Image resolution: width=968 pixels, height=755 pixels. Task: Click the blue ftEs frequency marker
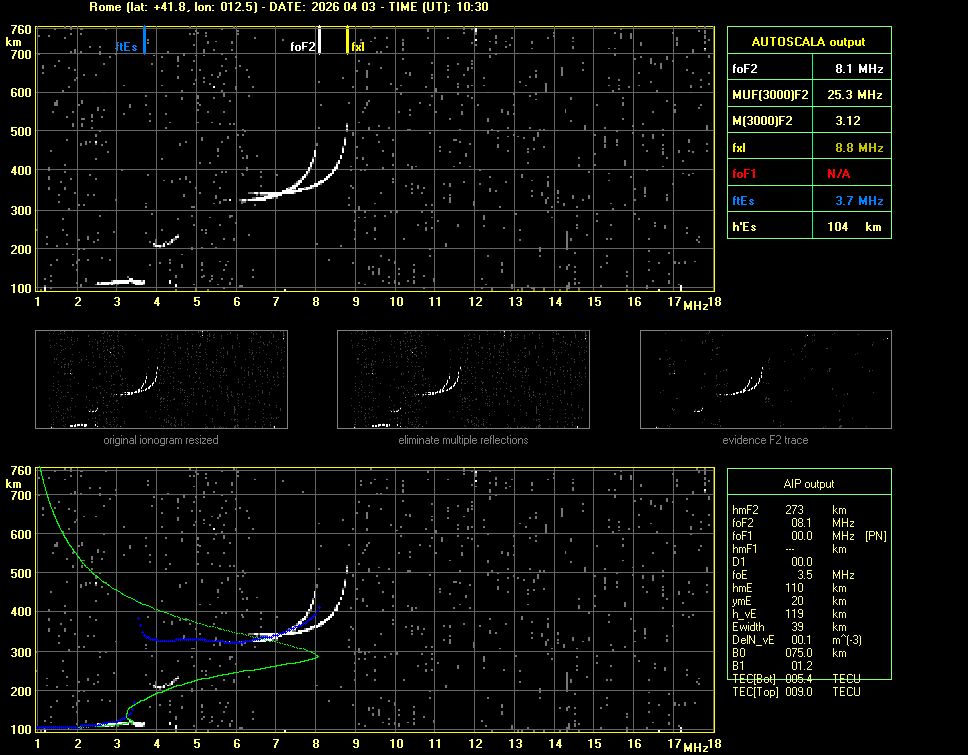click(144, 41)
